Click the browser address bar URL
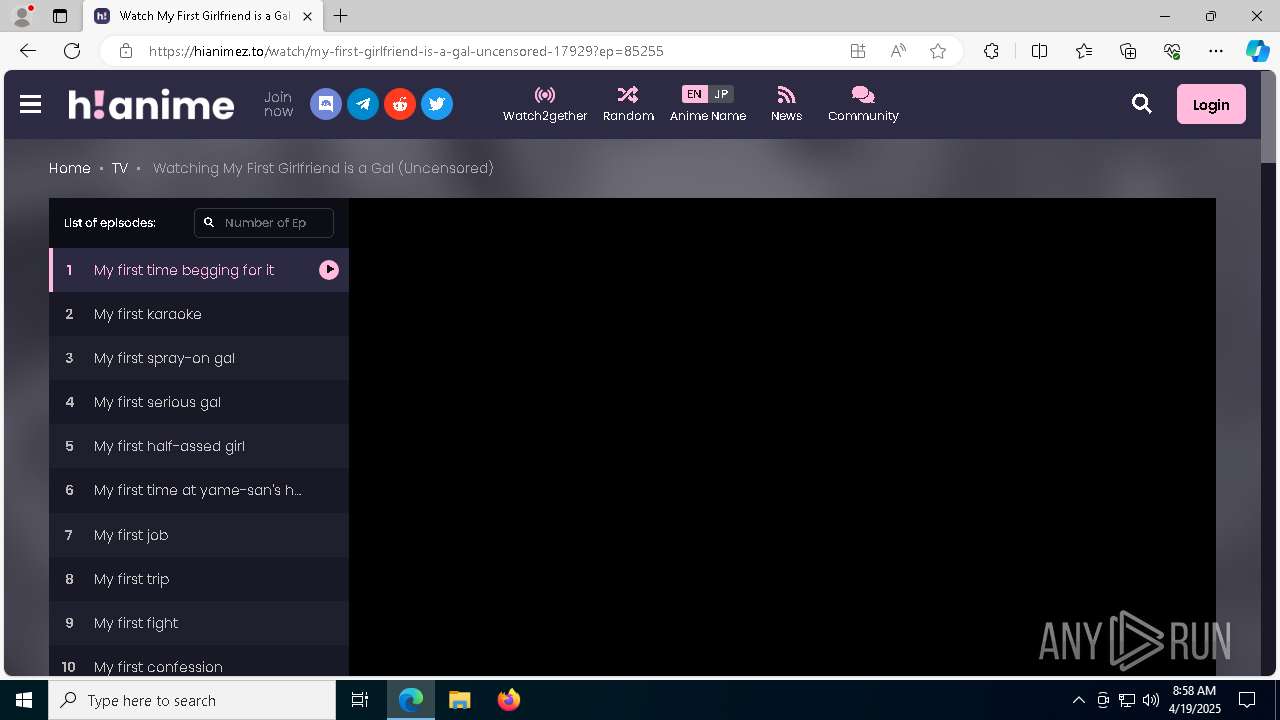 pyautogui.click(x=406, y=51)
